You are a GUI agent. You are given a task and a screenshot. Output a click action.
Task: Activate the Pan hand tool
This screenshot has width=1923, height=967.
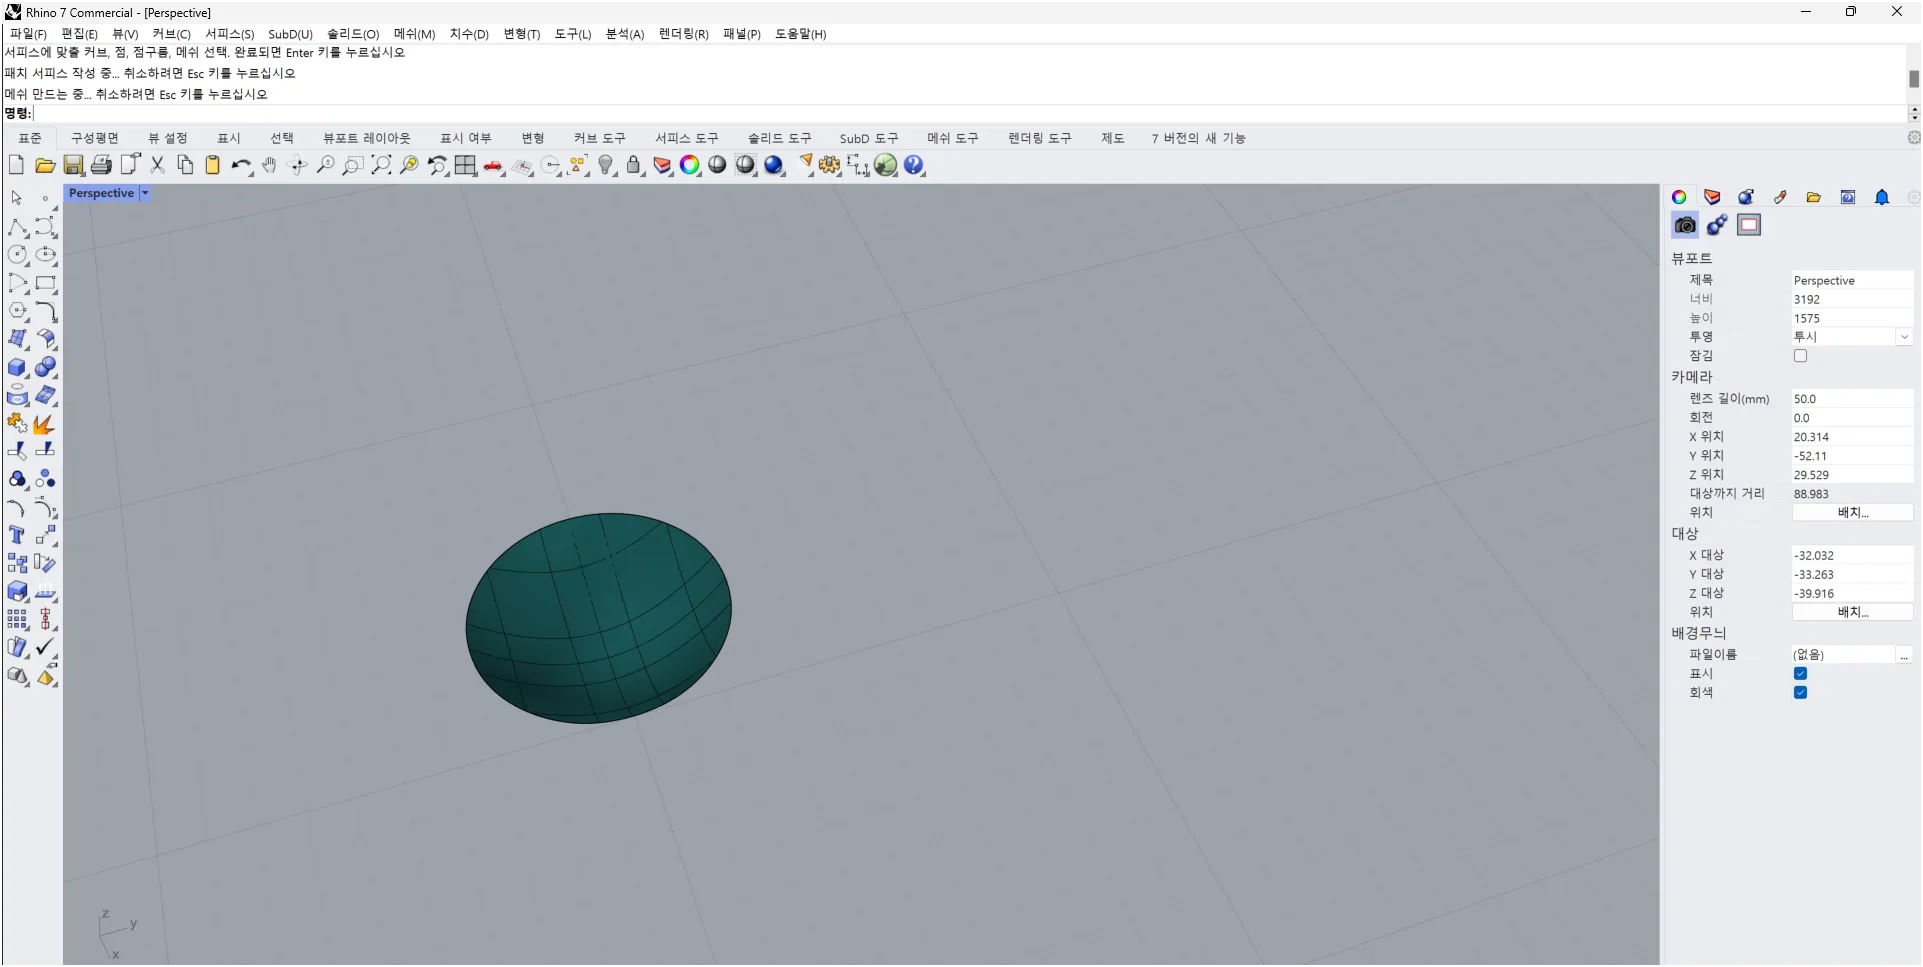coord(269,165)
